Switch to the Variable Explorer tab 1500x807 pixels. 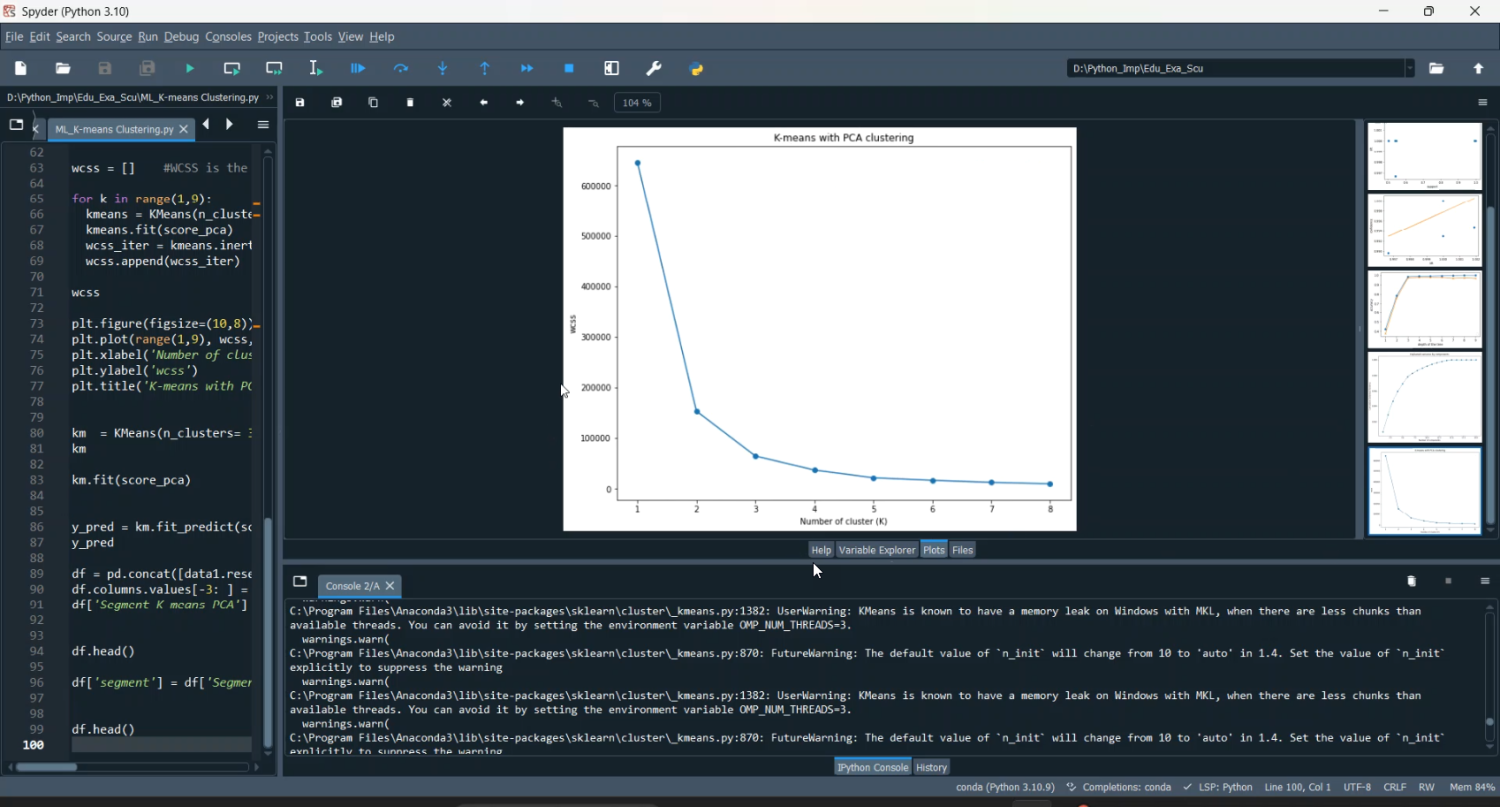[x=876, y=550]
